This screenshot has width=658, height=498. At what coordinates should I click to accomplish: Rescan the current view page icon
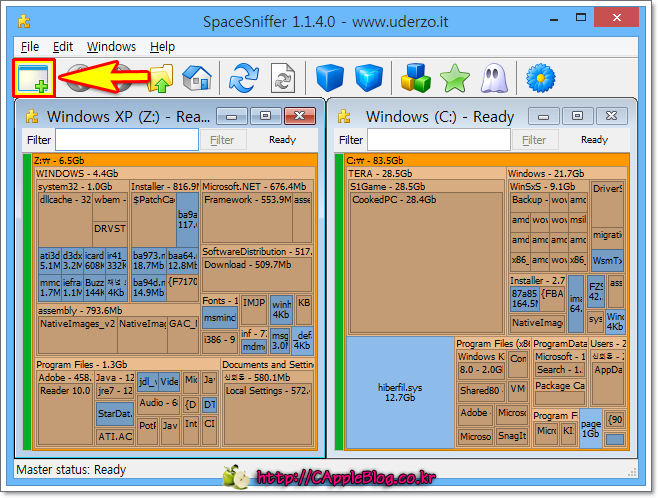(282, 78)
